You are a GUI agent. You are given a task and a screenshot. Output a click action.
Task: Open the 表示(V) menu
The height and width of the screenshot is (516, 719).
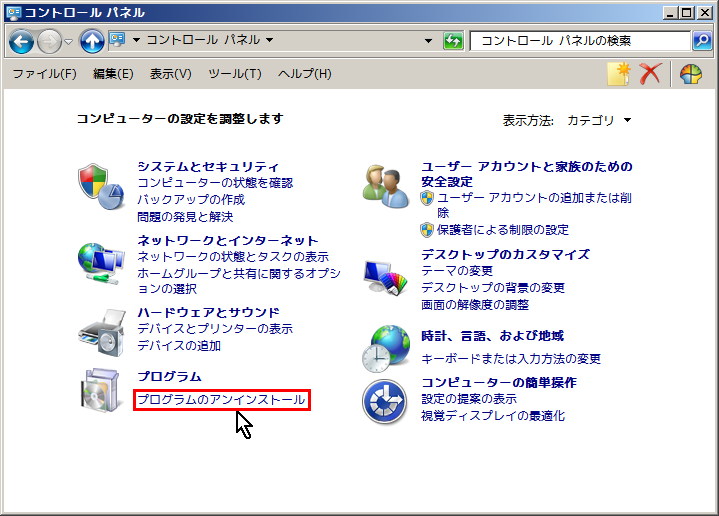[170, 74]
